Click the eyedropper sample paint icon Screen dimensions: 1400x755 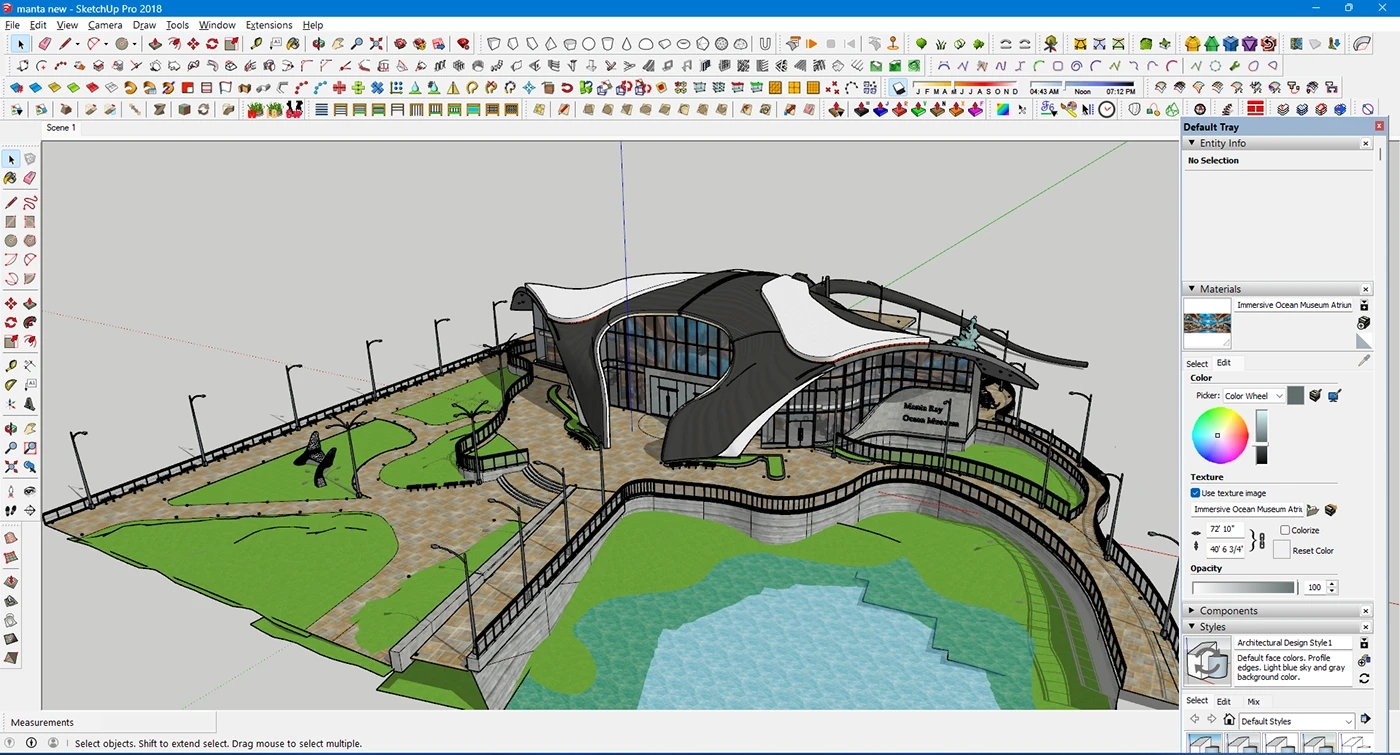(x=1364, y=360)
